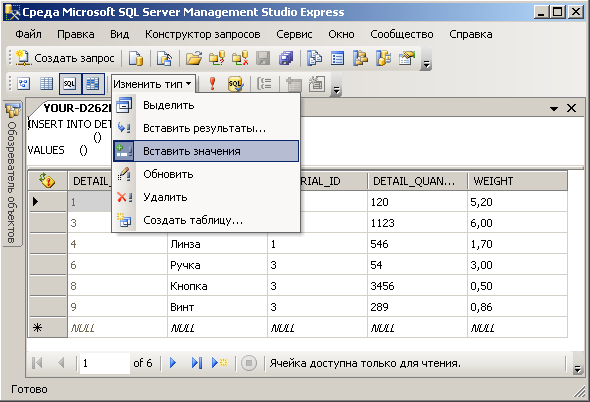The image size is (590, 402).
Task: Click the Verify SQL syntax icon
Action: (x=236, y=84)
